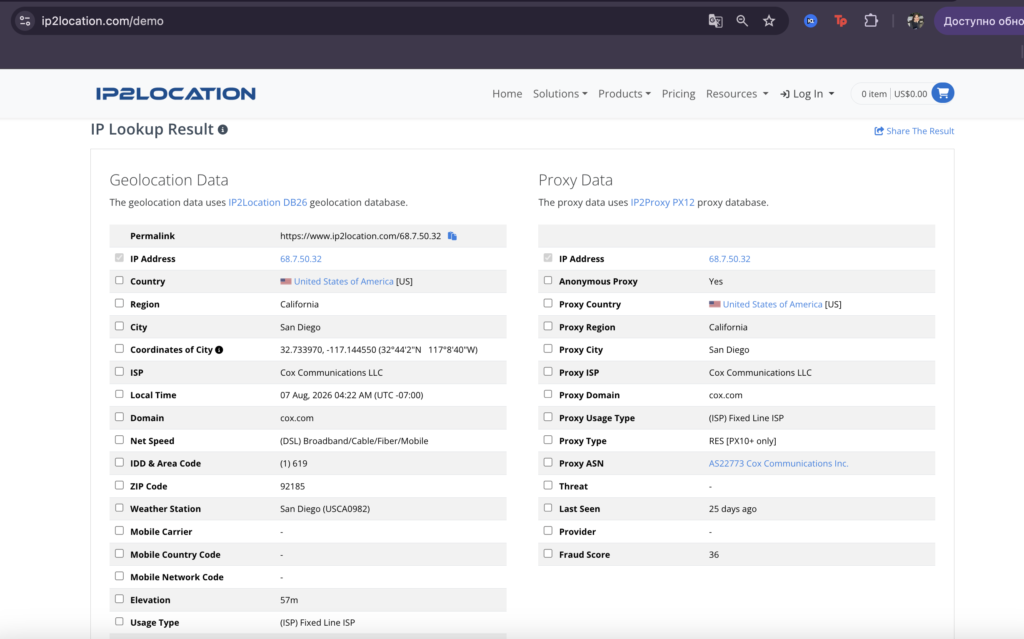Click the coordinates value 32.733970, -117.144550
The height and width of the screenshot is (639, 1024).
(x=379, y=350)
